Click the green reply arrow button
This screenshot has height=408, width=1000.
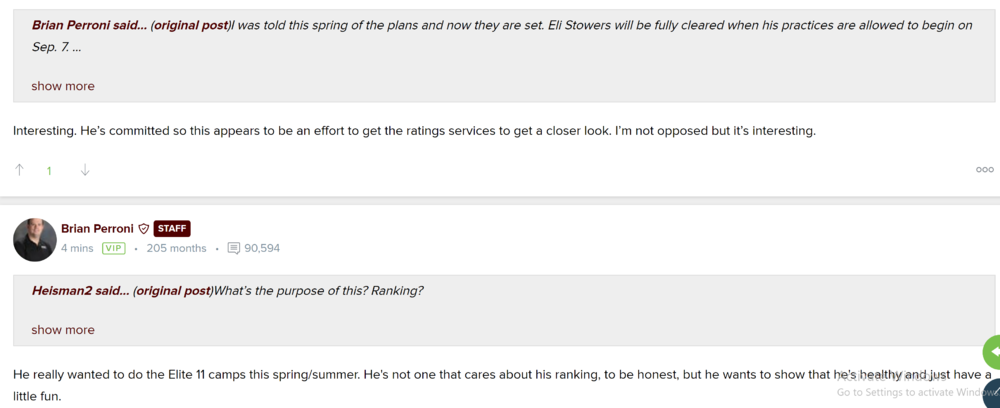[x=992, y=352]
